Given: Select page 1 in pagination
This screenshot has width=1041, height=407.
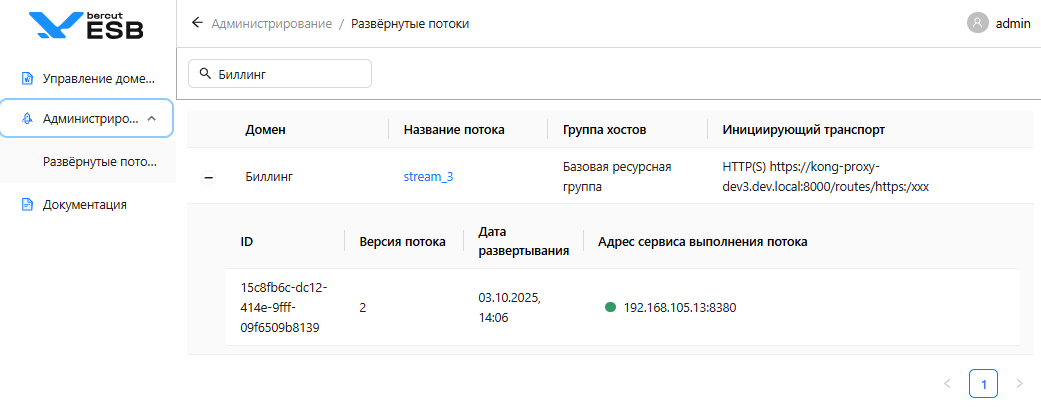Looking at the screenshot, I should (983, 383).
